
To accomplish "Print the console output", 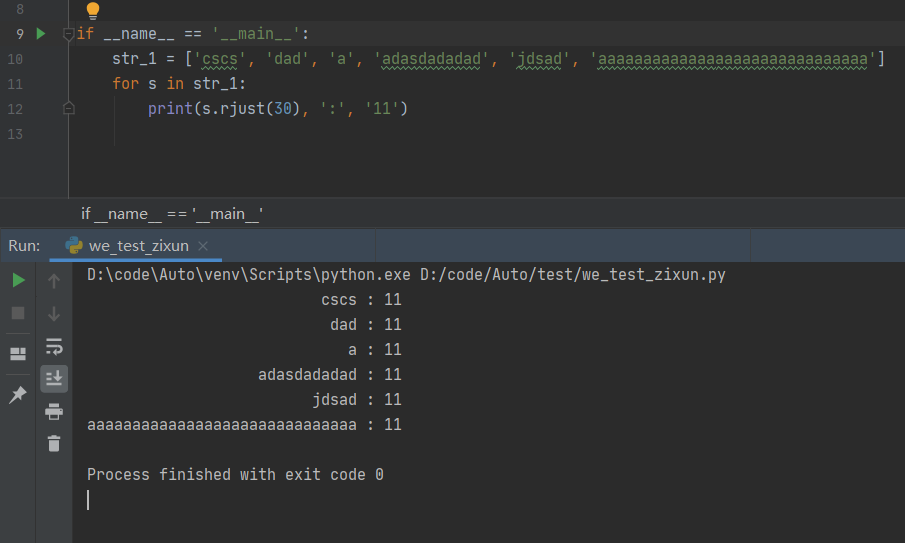I will pyautogui.click(x=54, y=411).
